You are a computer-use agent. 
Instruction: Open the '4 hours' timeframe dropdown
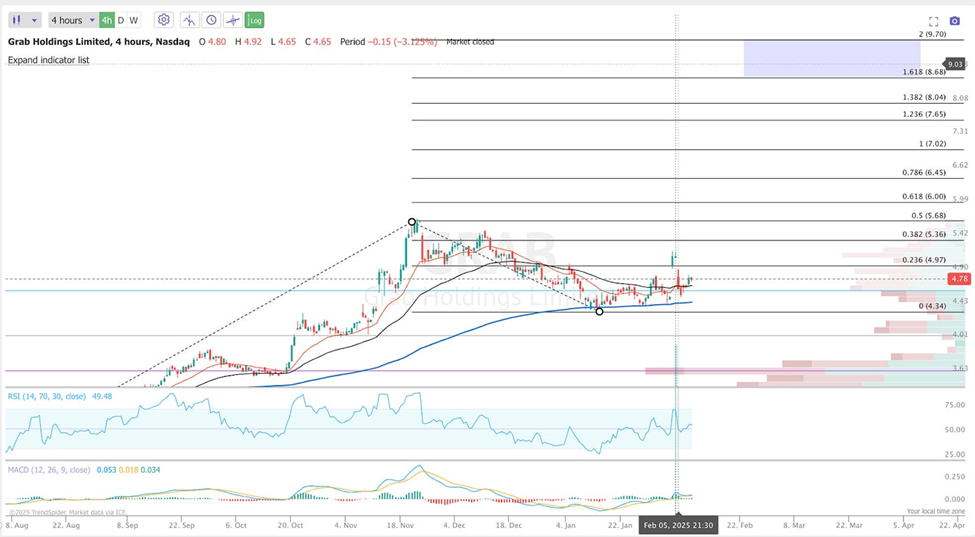tap(73, 20)
